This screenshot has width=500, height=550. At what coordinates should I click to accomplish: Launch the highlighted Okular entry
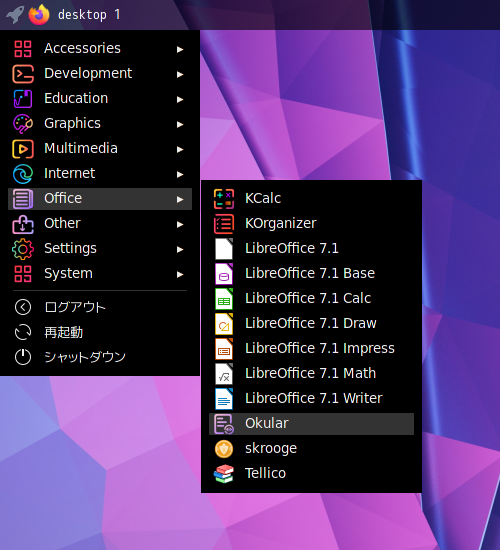coord(311,424)
